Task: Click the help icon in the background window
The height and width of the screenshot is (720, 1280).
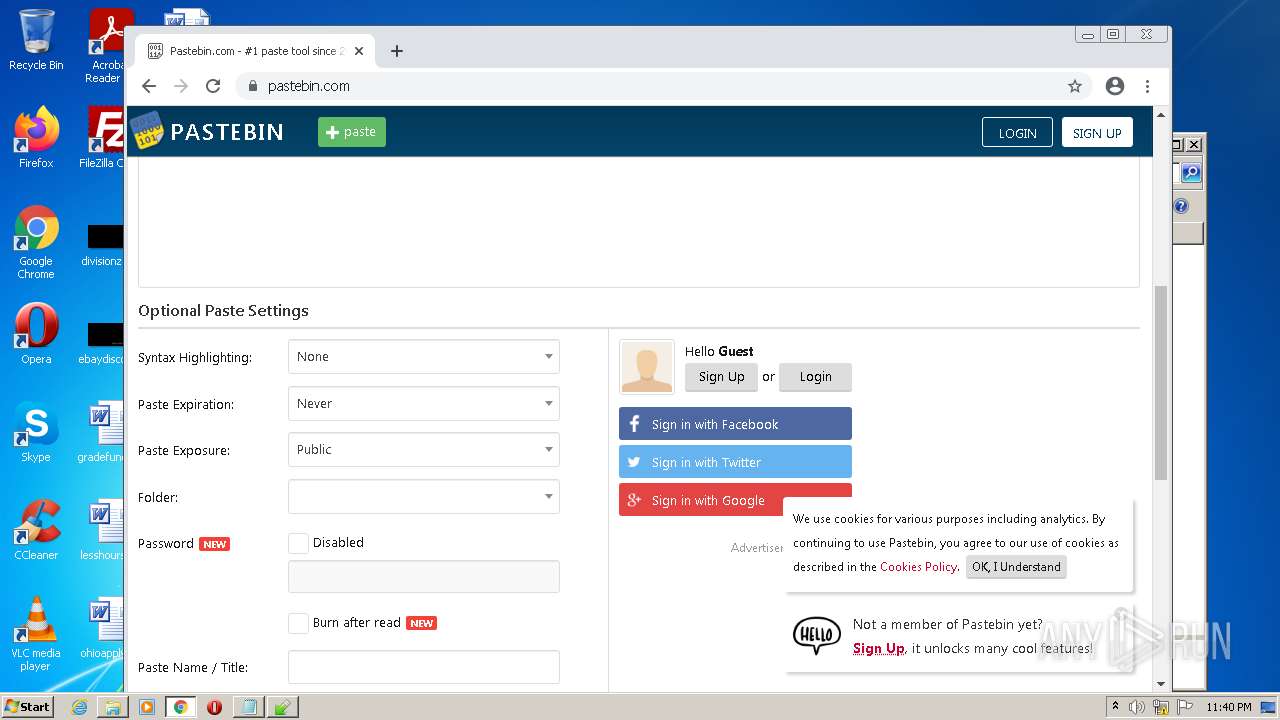Action: point(1181,206)
